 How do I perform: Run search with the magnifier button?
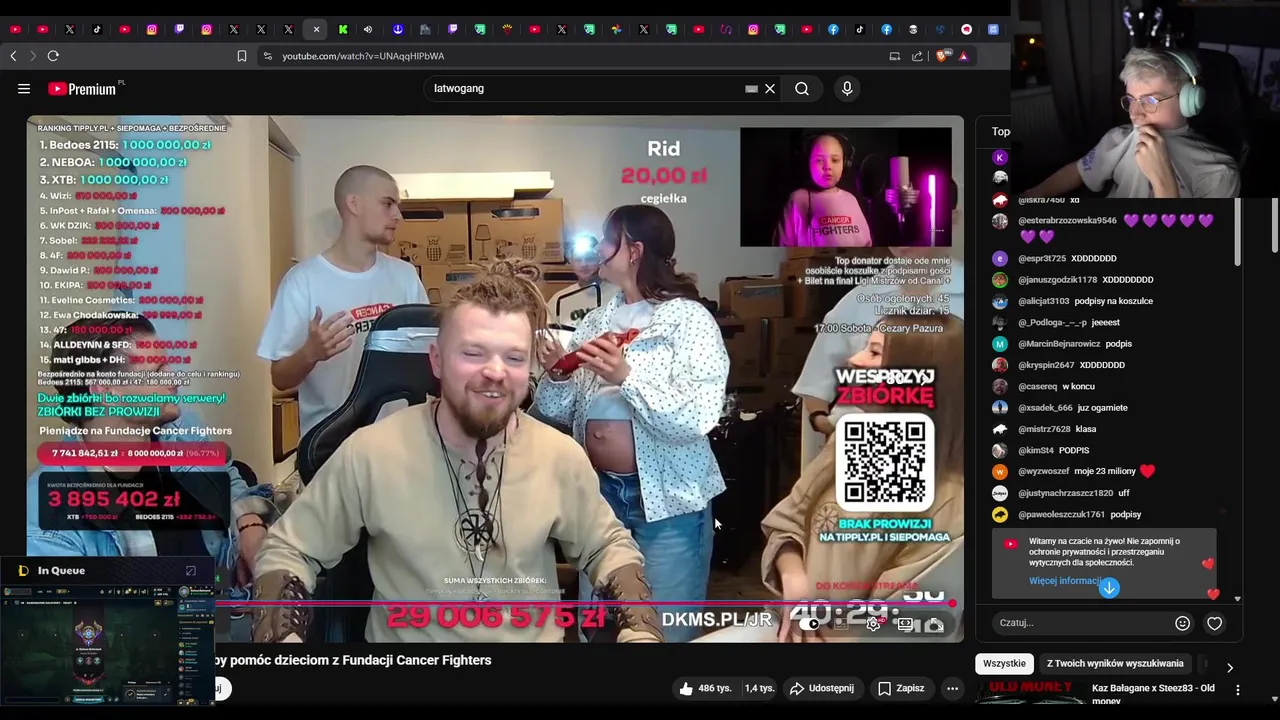click(802, 89)
